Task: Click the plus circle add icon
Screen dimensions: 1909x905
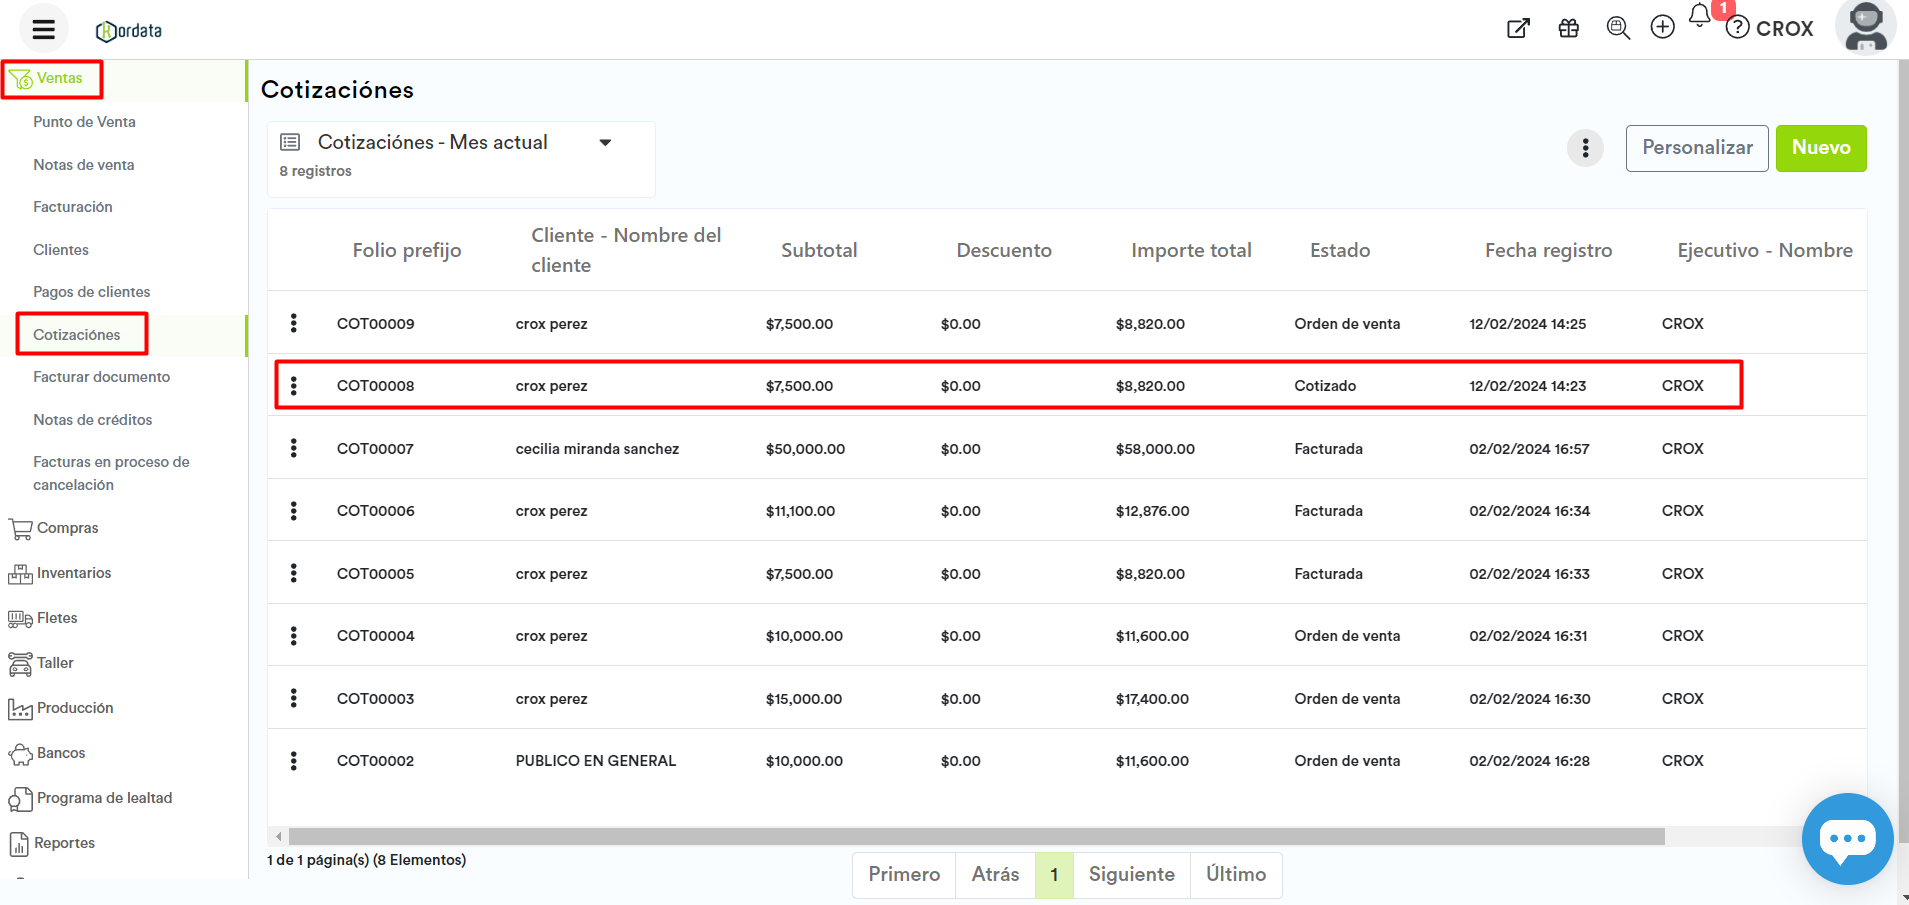Action: point(1662,28)
